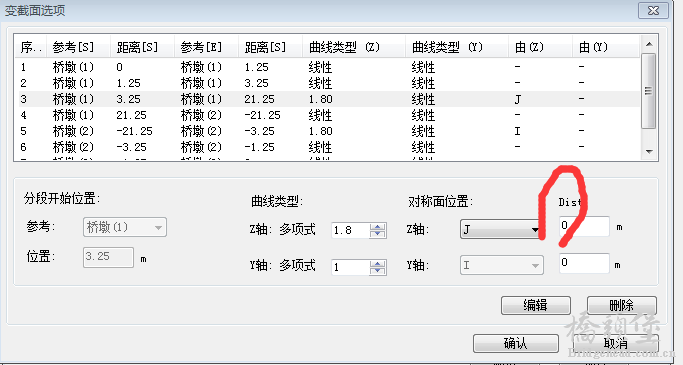Open the Z轴 对称面位置 dropdown showing J
The image size is (683, 365).
click(501, 229)
